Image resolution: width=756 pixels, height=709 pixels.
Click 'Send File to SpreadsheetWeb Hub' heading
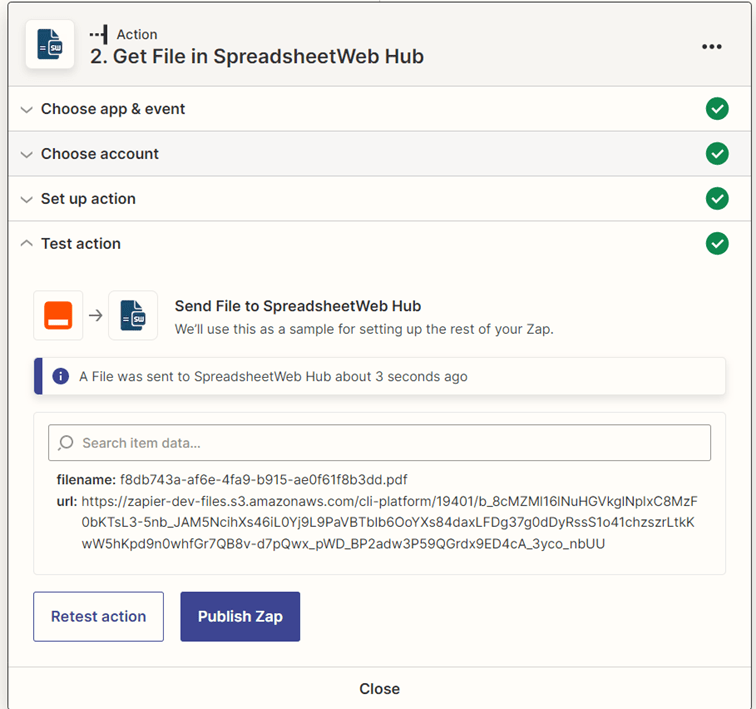[298, 306]
